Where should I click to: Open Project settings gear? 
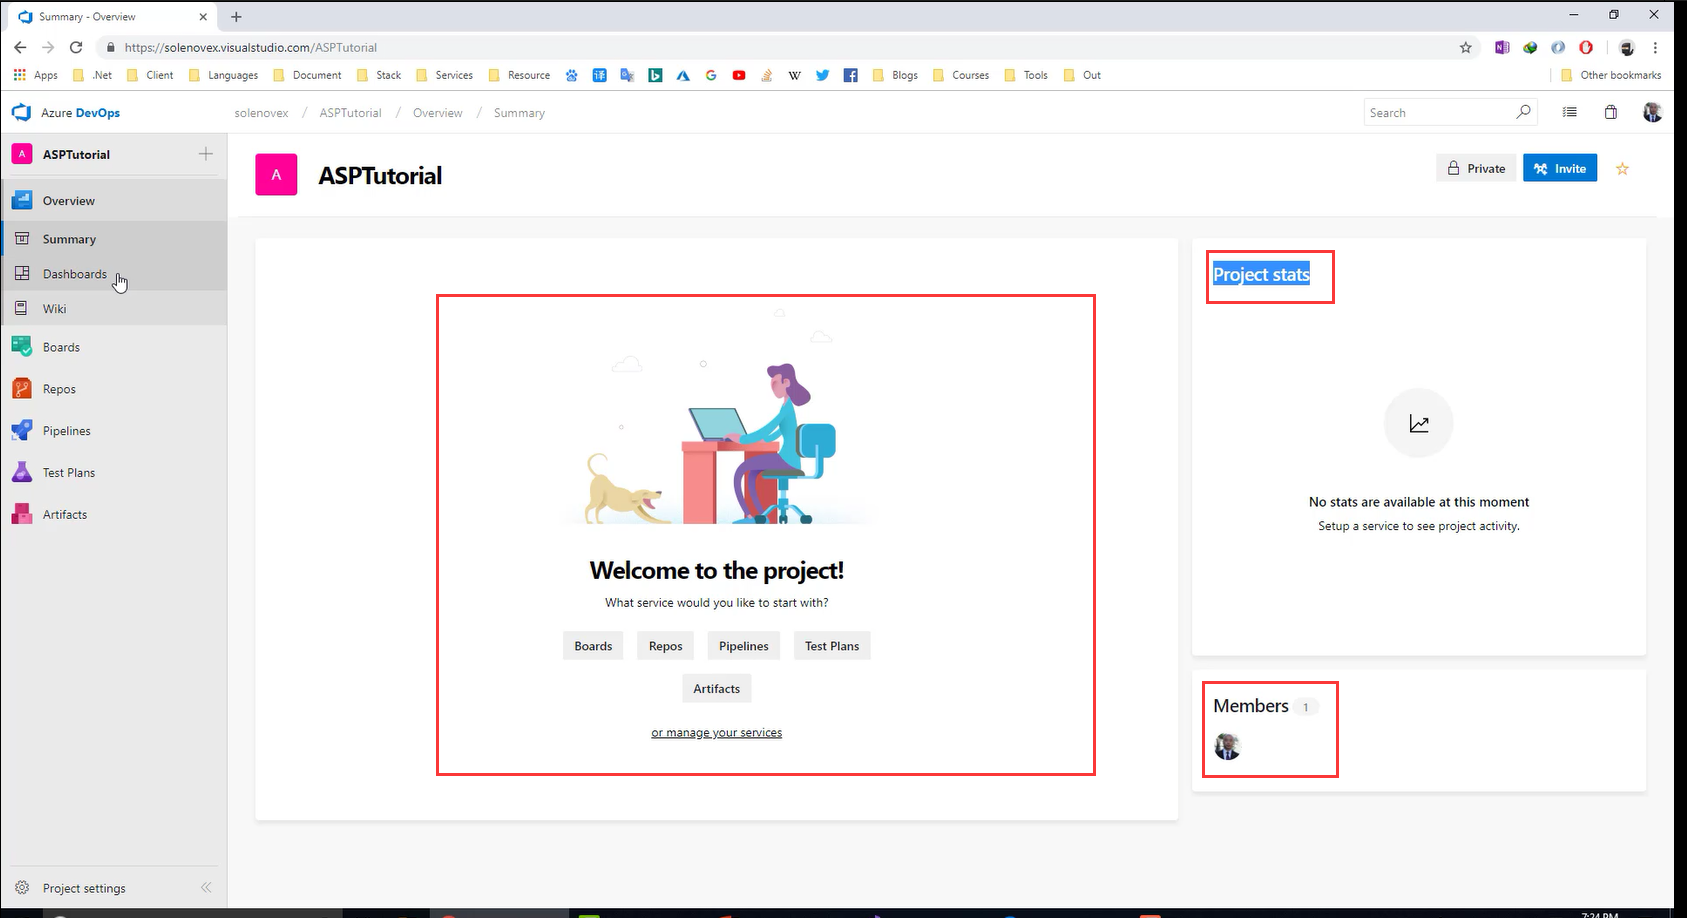click(x=22, y=888)
